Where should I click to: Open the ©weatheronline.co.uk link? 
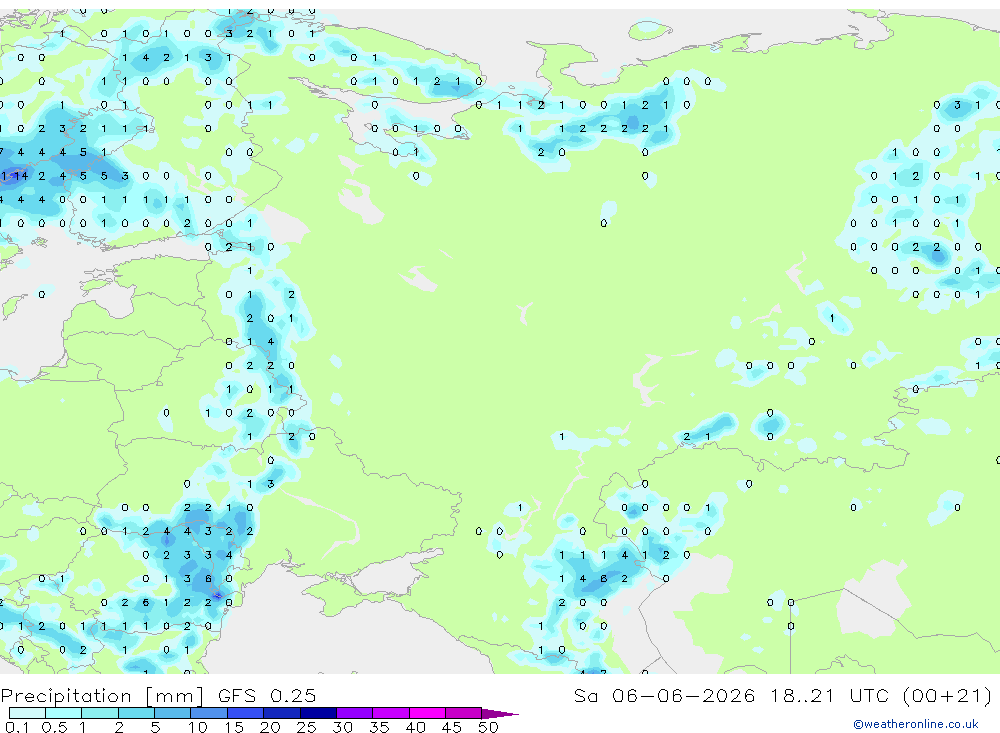click(x=915, y=724)
